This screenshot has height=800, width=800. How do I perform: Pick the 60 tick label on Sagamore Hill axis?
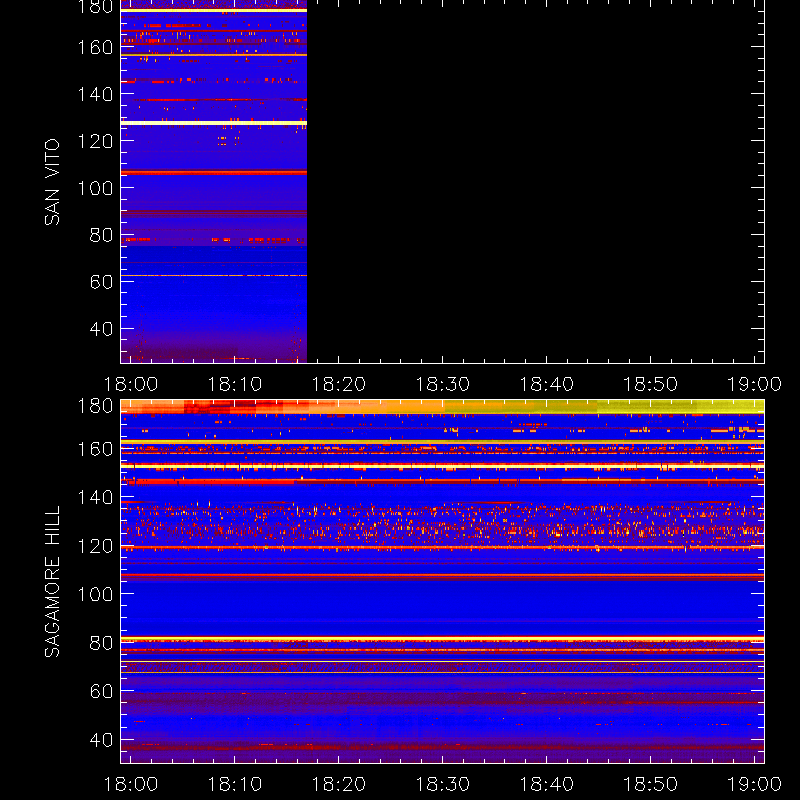pyautogui.click(x=101, y=691)
